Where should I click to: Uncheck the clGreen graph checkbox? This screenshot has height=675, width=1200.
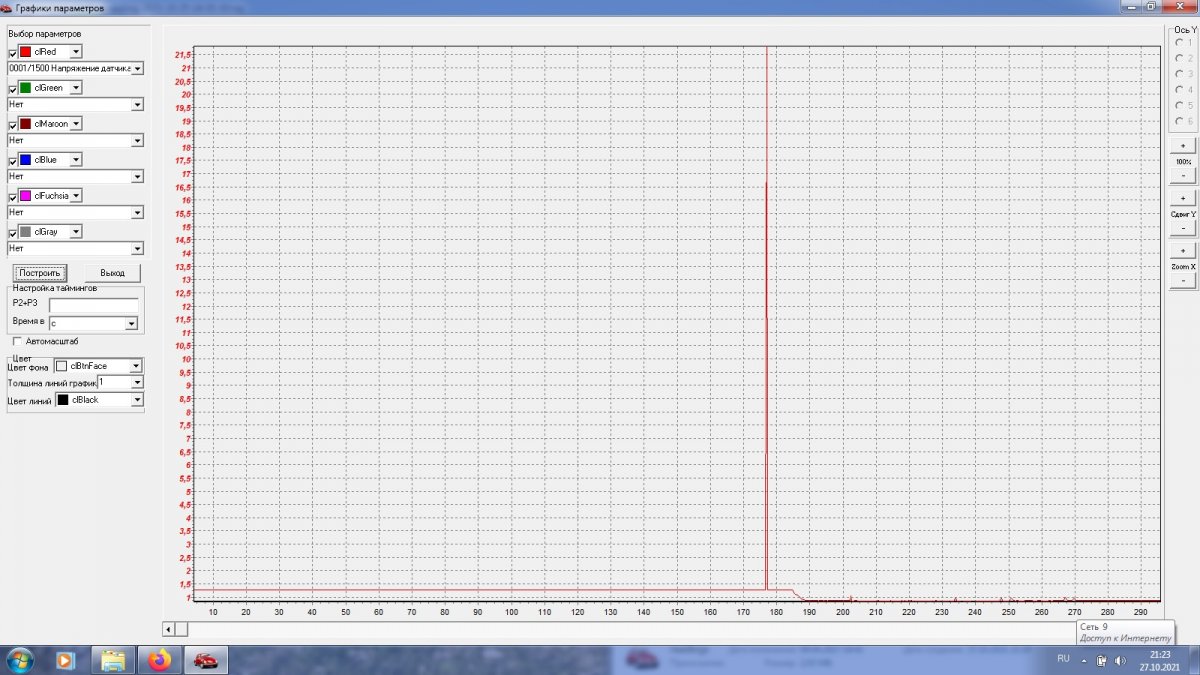pos(13,89)
